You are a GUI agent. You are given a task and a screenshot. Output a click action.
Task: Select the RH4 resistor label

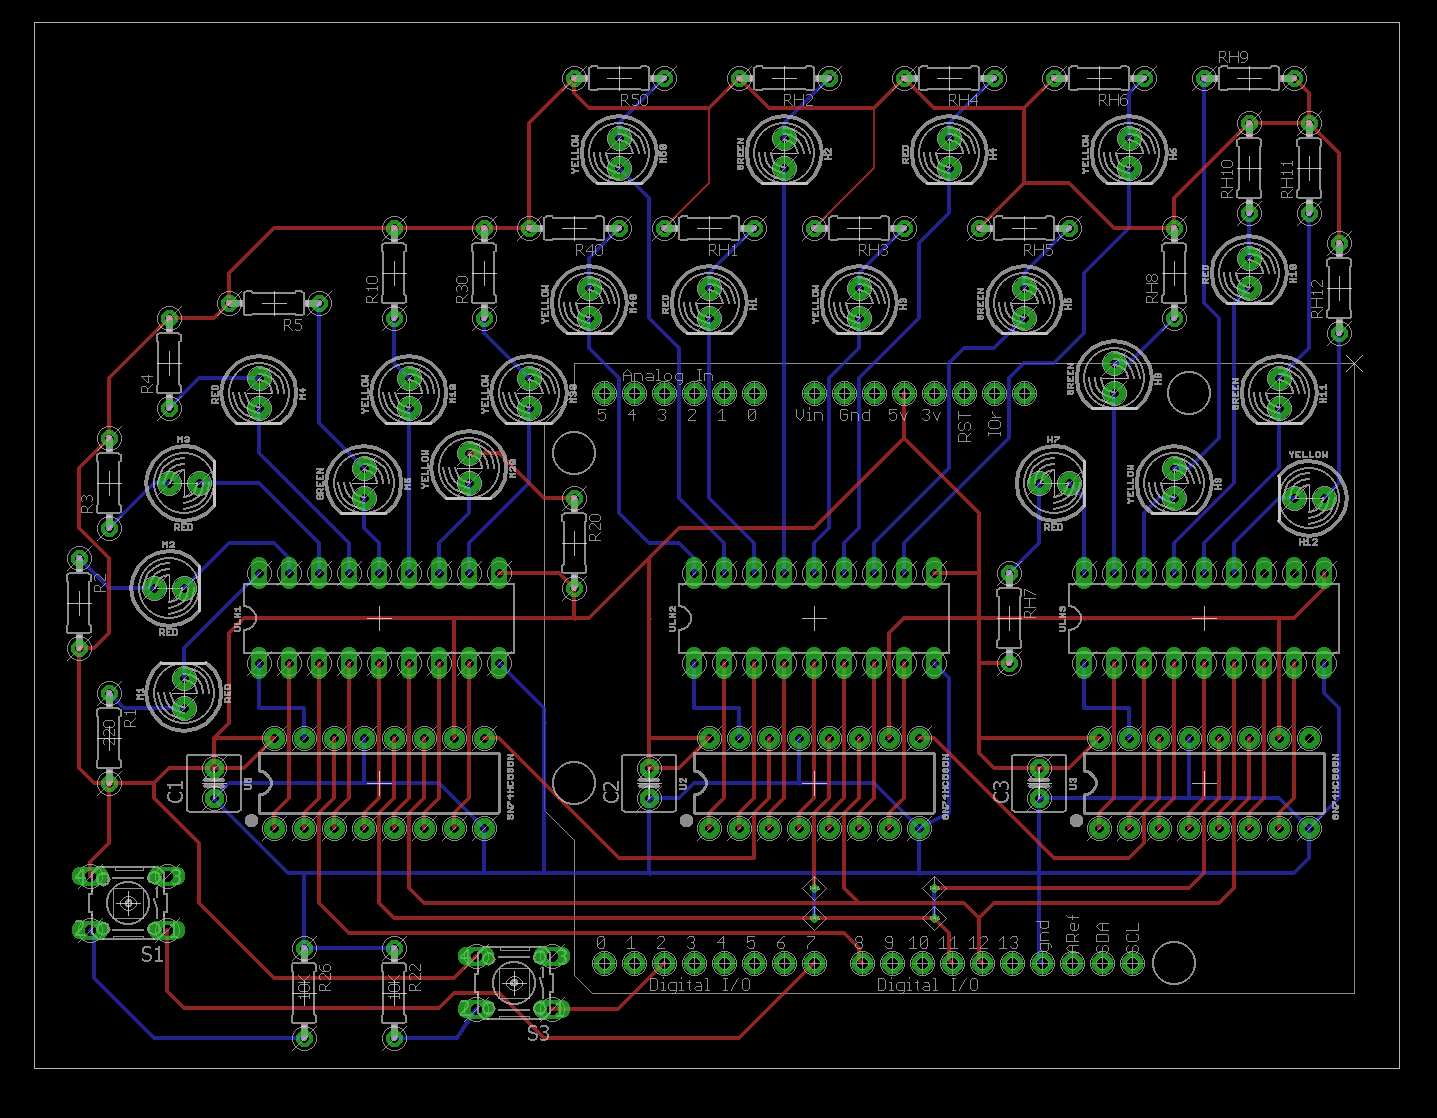tap(963, 100)
